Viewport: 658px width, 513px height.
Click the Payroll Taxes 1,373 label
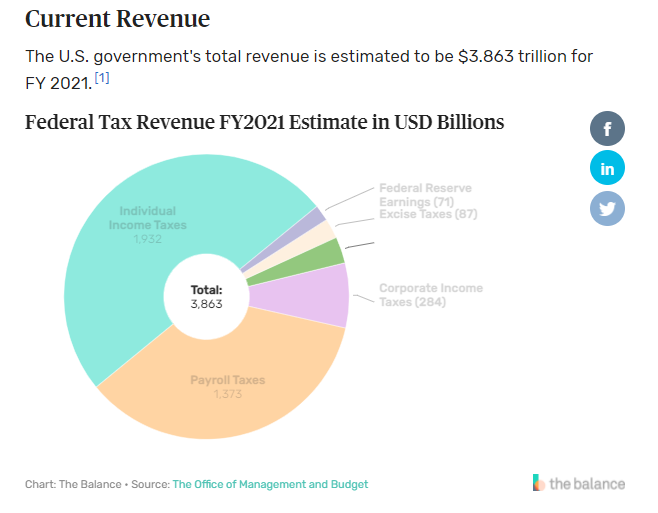227,387
